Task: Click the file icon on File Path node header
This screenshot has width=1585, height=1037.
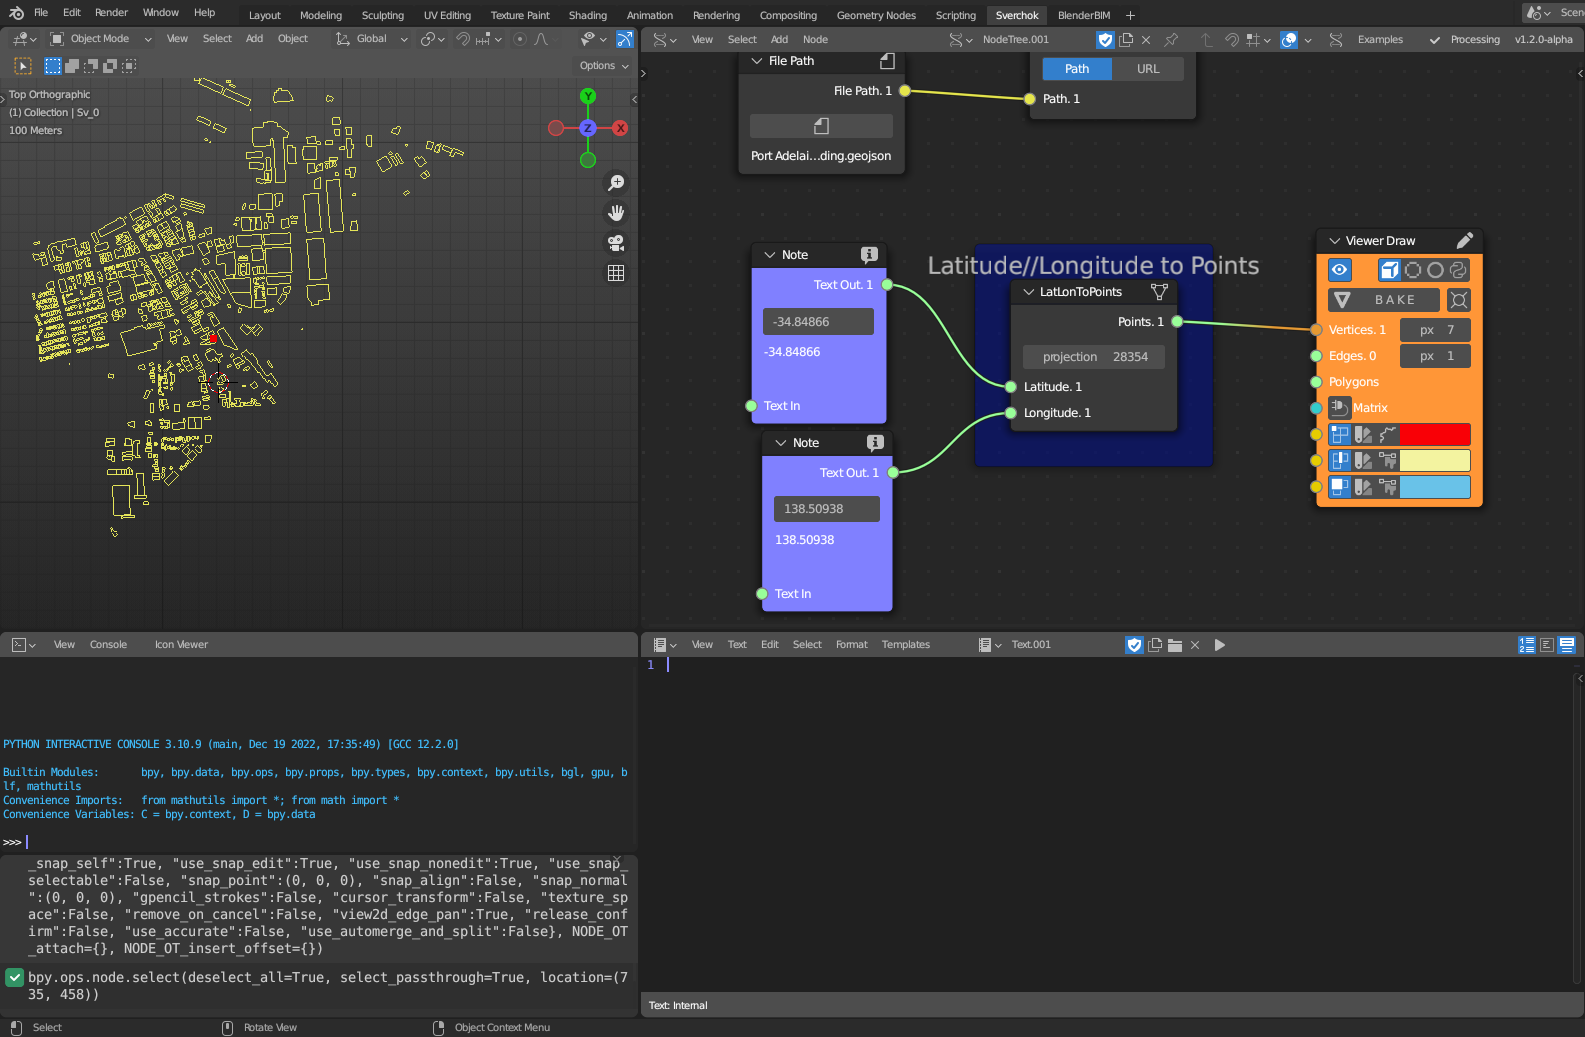Action: [887, 61]
